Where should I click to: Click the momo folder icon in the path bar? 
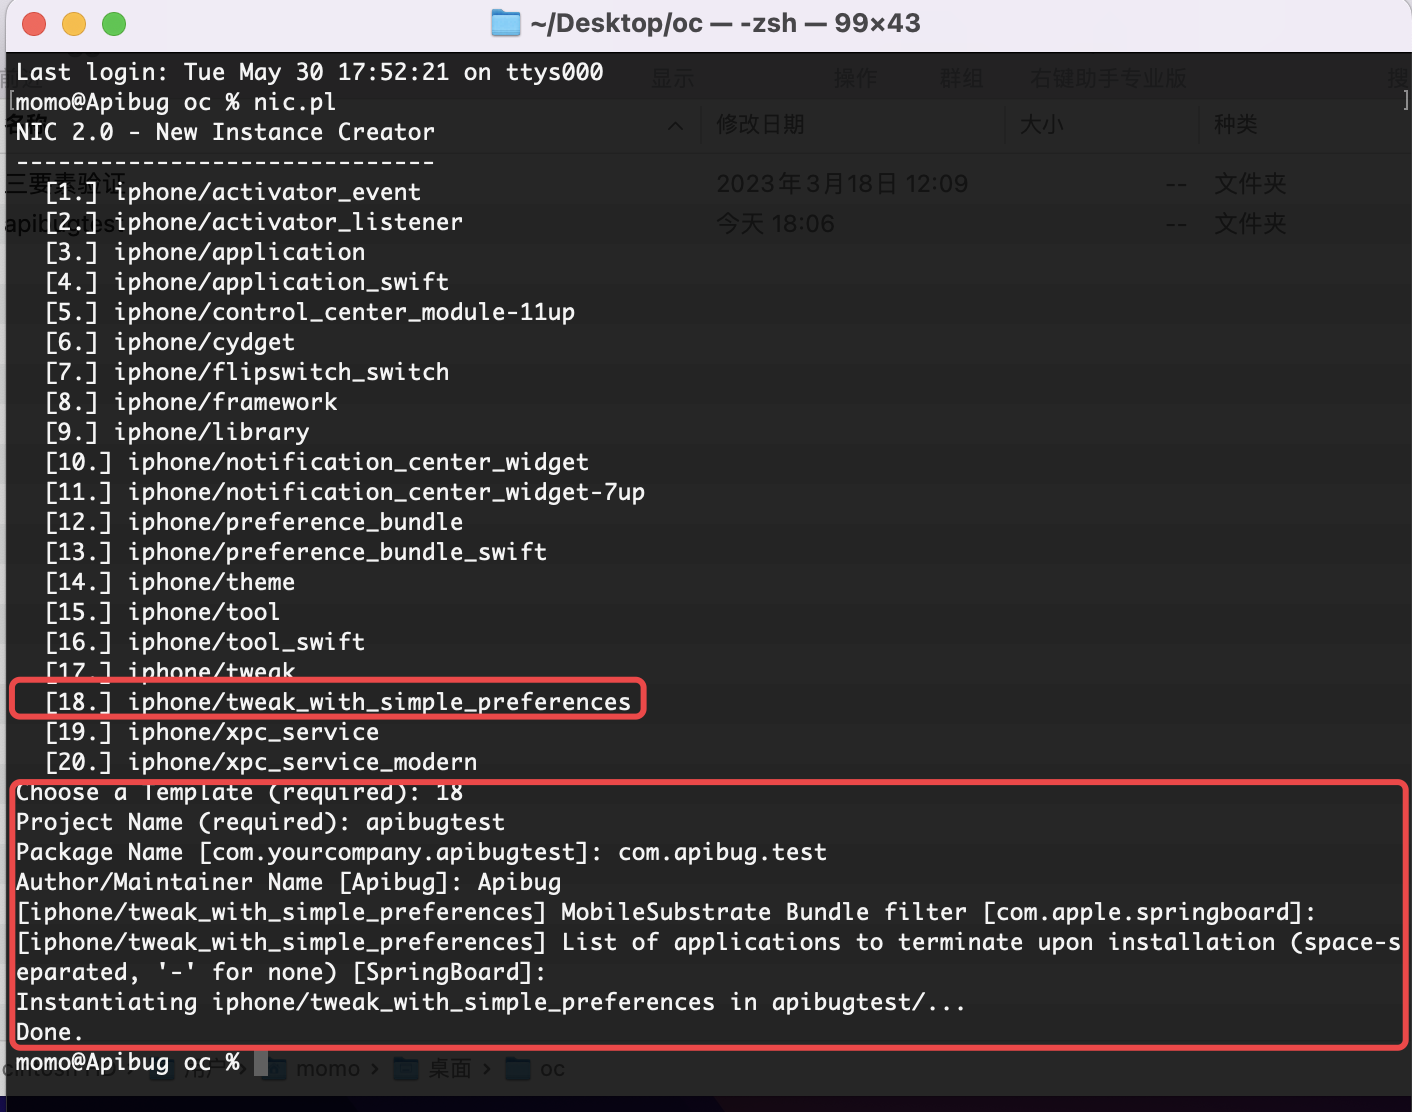(274, 1069)
